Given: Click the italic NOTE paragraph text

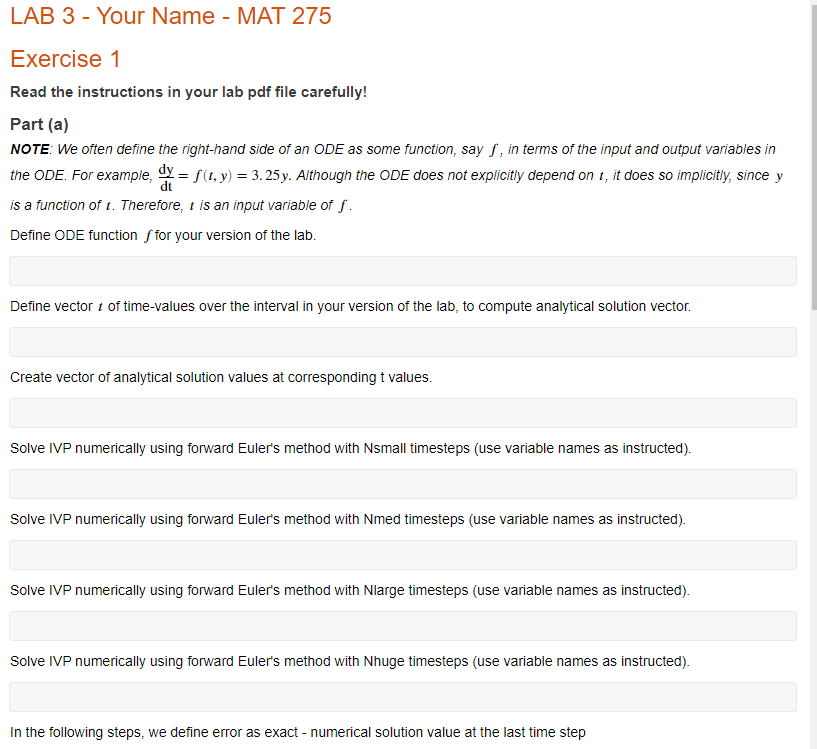Looking at the screenshot, I should (400, 149).
